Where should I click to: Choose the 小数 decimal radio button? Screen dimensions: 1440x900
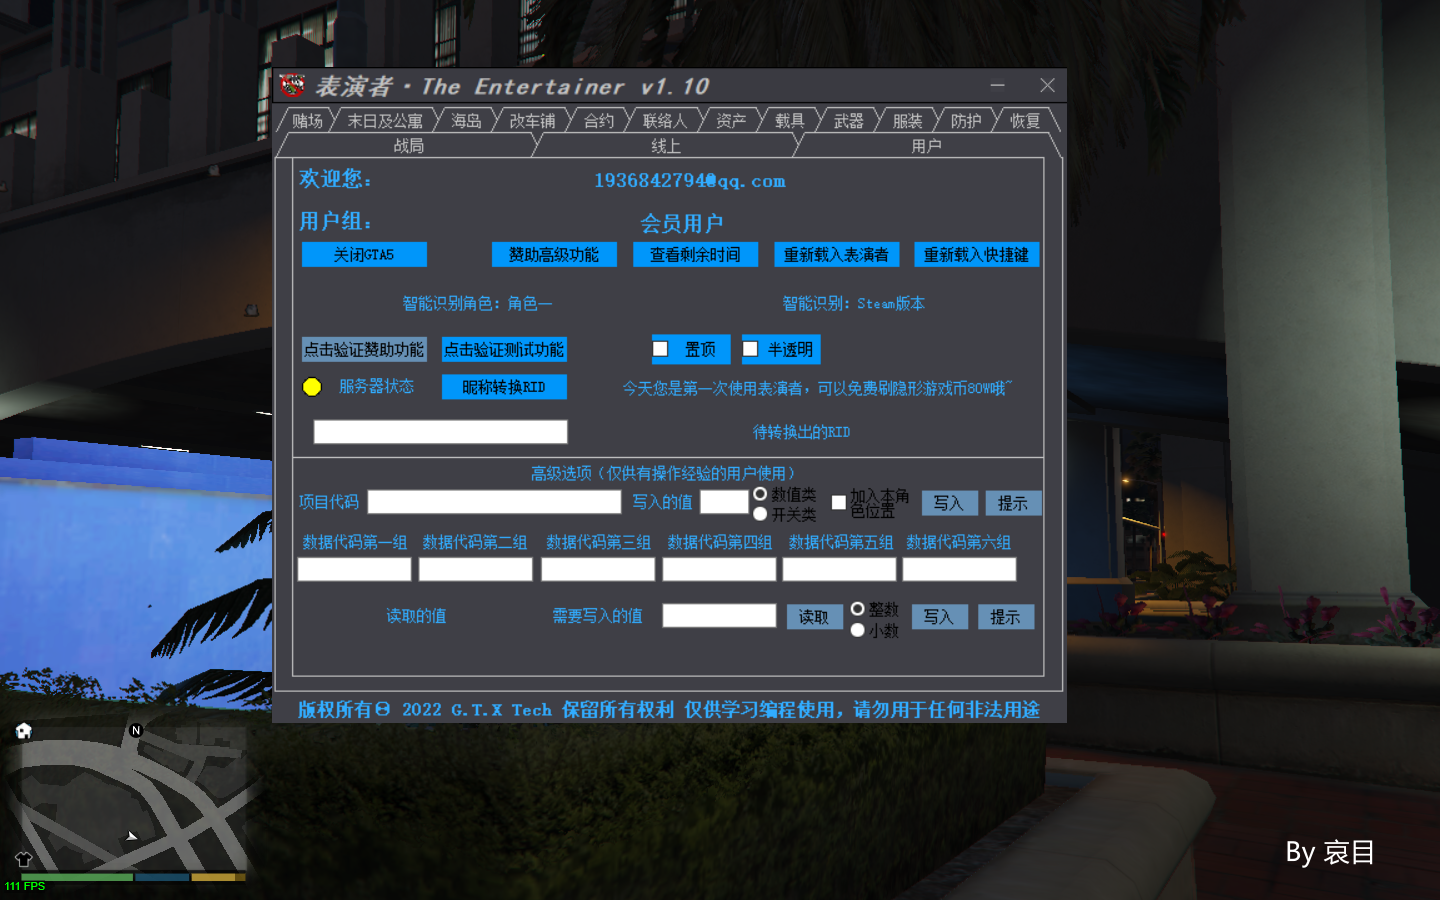[x=857, y=631]
